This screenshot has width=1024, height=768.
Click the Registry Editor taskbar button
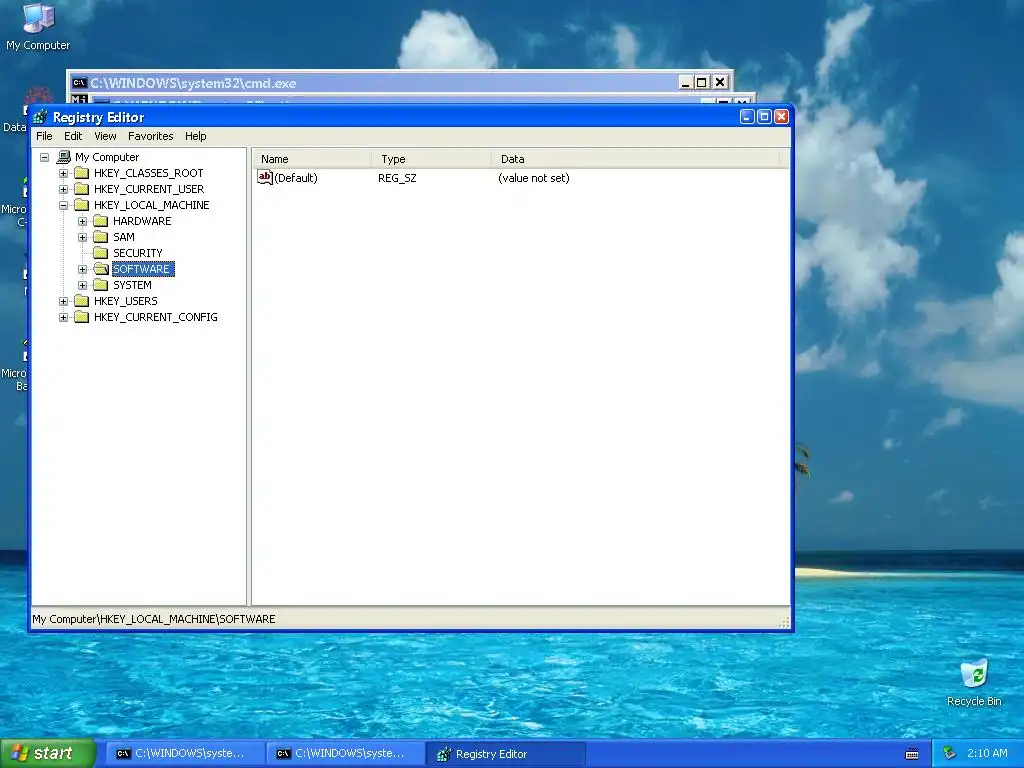click(x=506, y=754)
